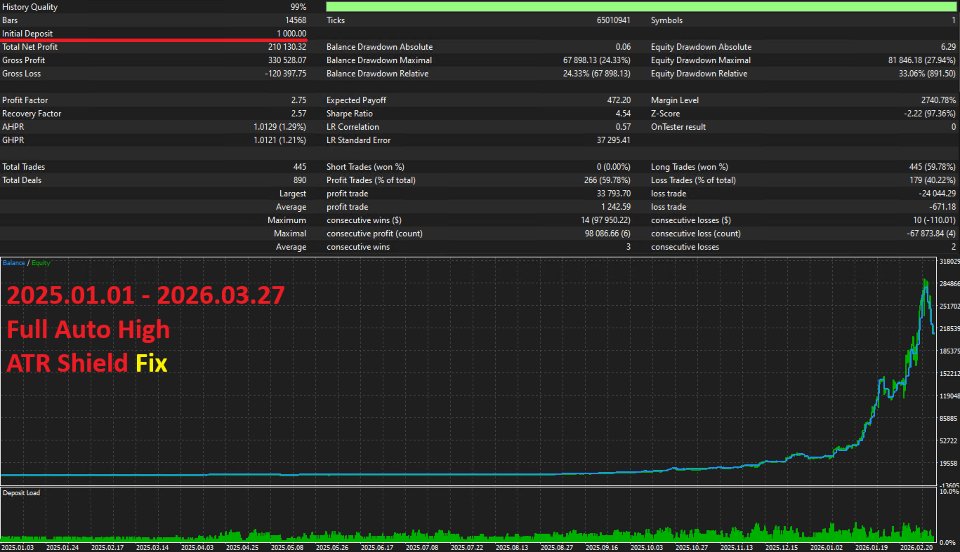Click the Total Trades value 445
Viewport: 960px width, 552px height.
pos(299,167)
